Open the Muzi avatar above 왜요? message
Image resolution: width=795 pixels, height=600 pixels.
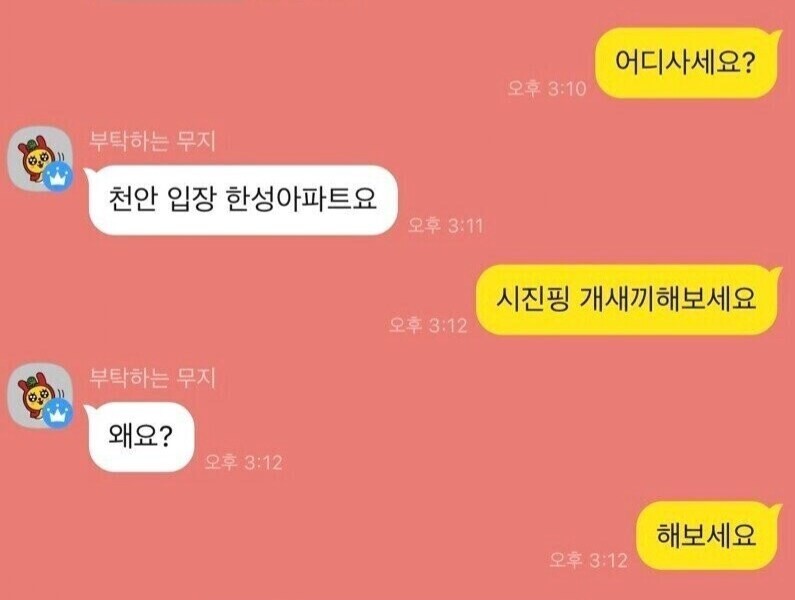[40, 395]
